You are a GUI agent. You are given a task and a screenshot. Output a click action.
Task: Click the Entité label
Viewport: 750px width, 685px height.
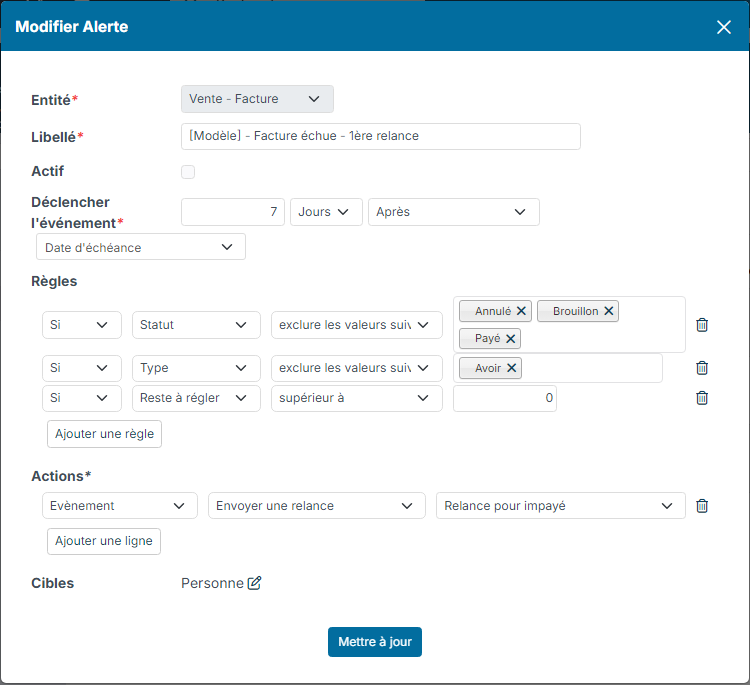tap(55, 100)
